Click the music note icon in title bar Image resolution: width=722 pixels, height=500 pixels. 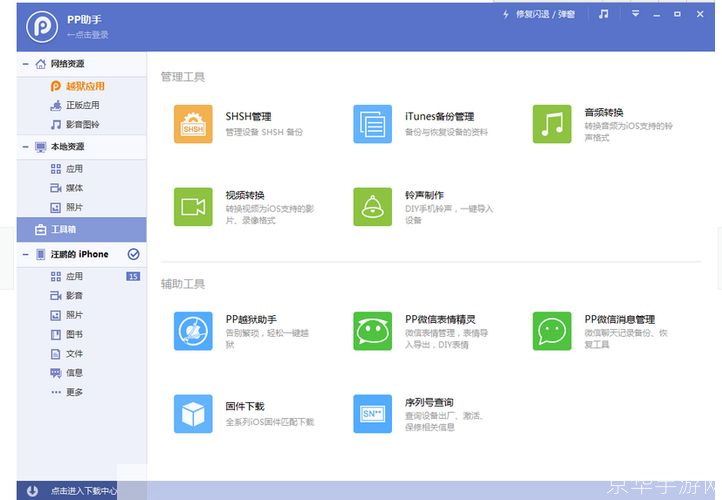(603, 14)
